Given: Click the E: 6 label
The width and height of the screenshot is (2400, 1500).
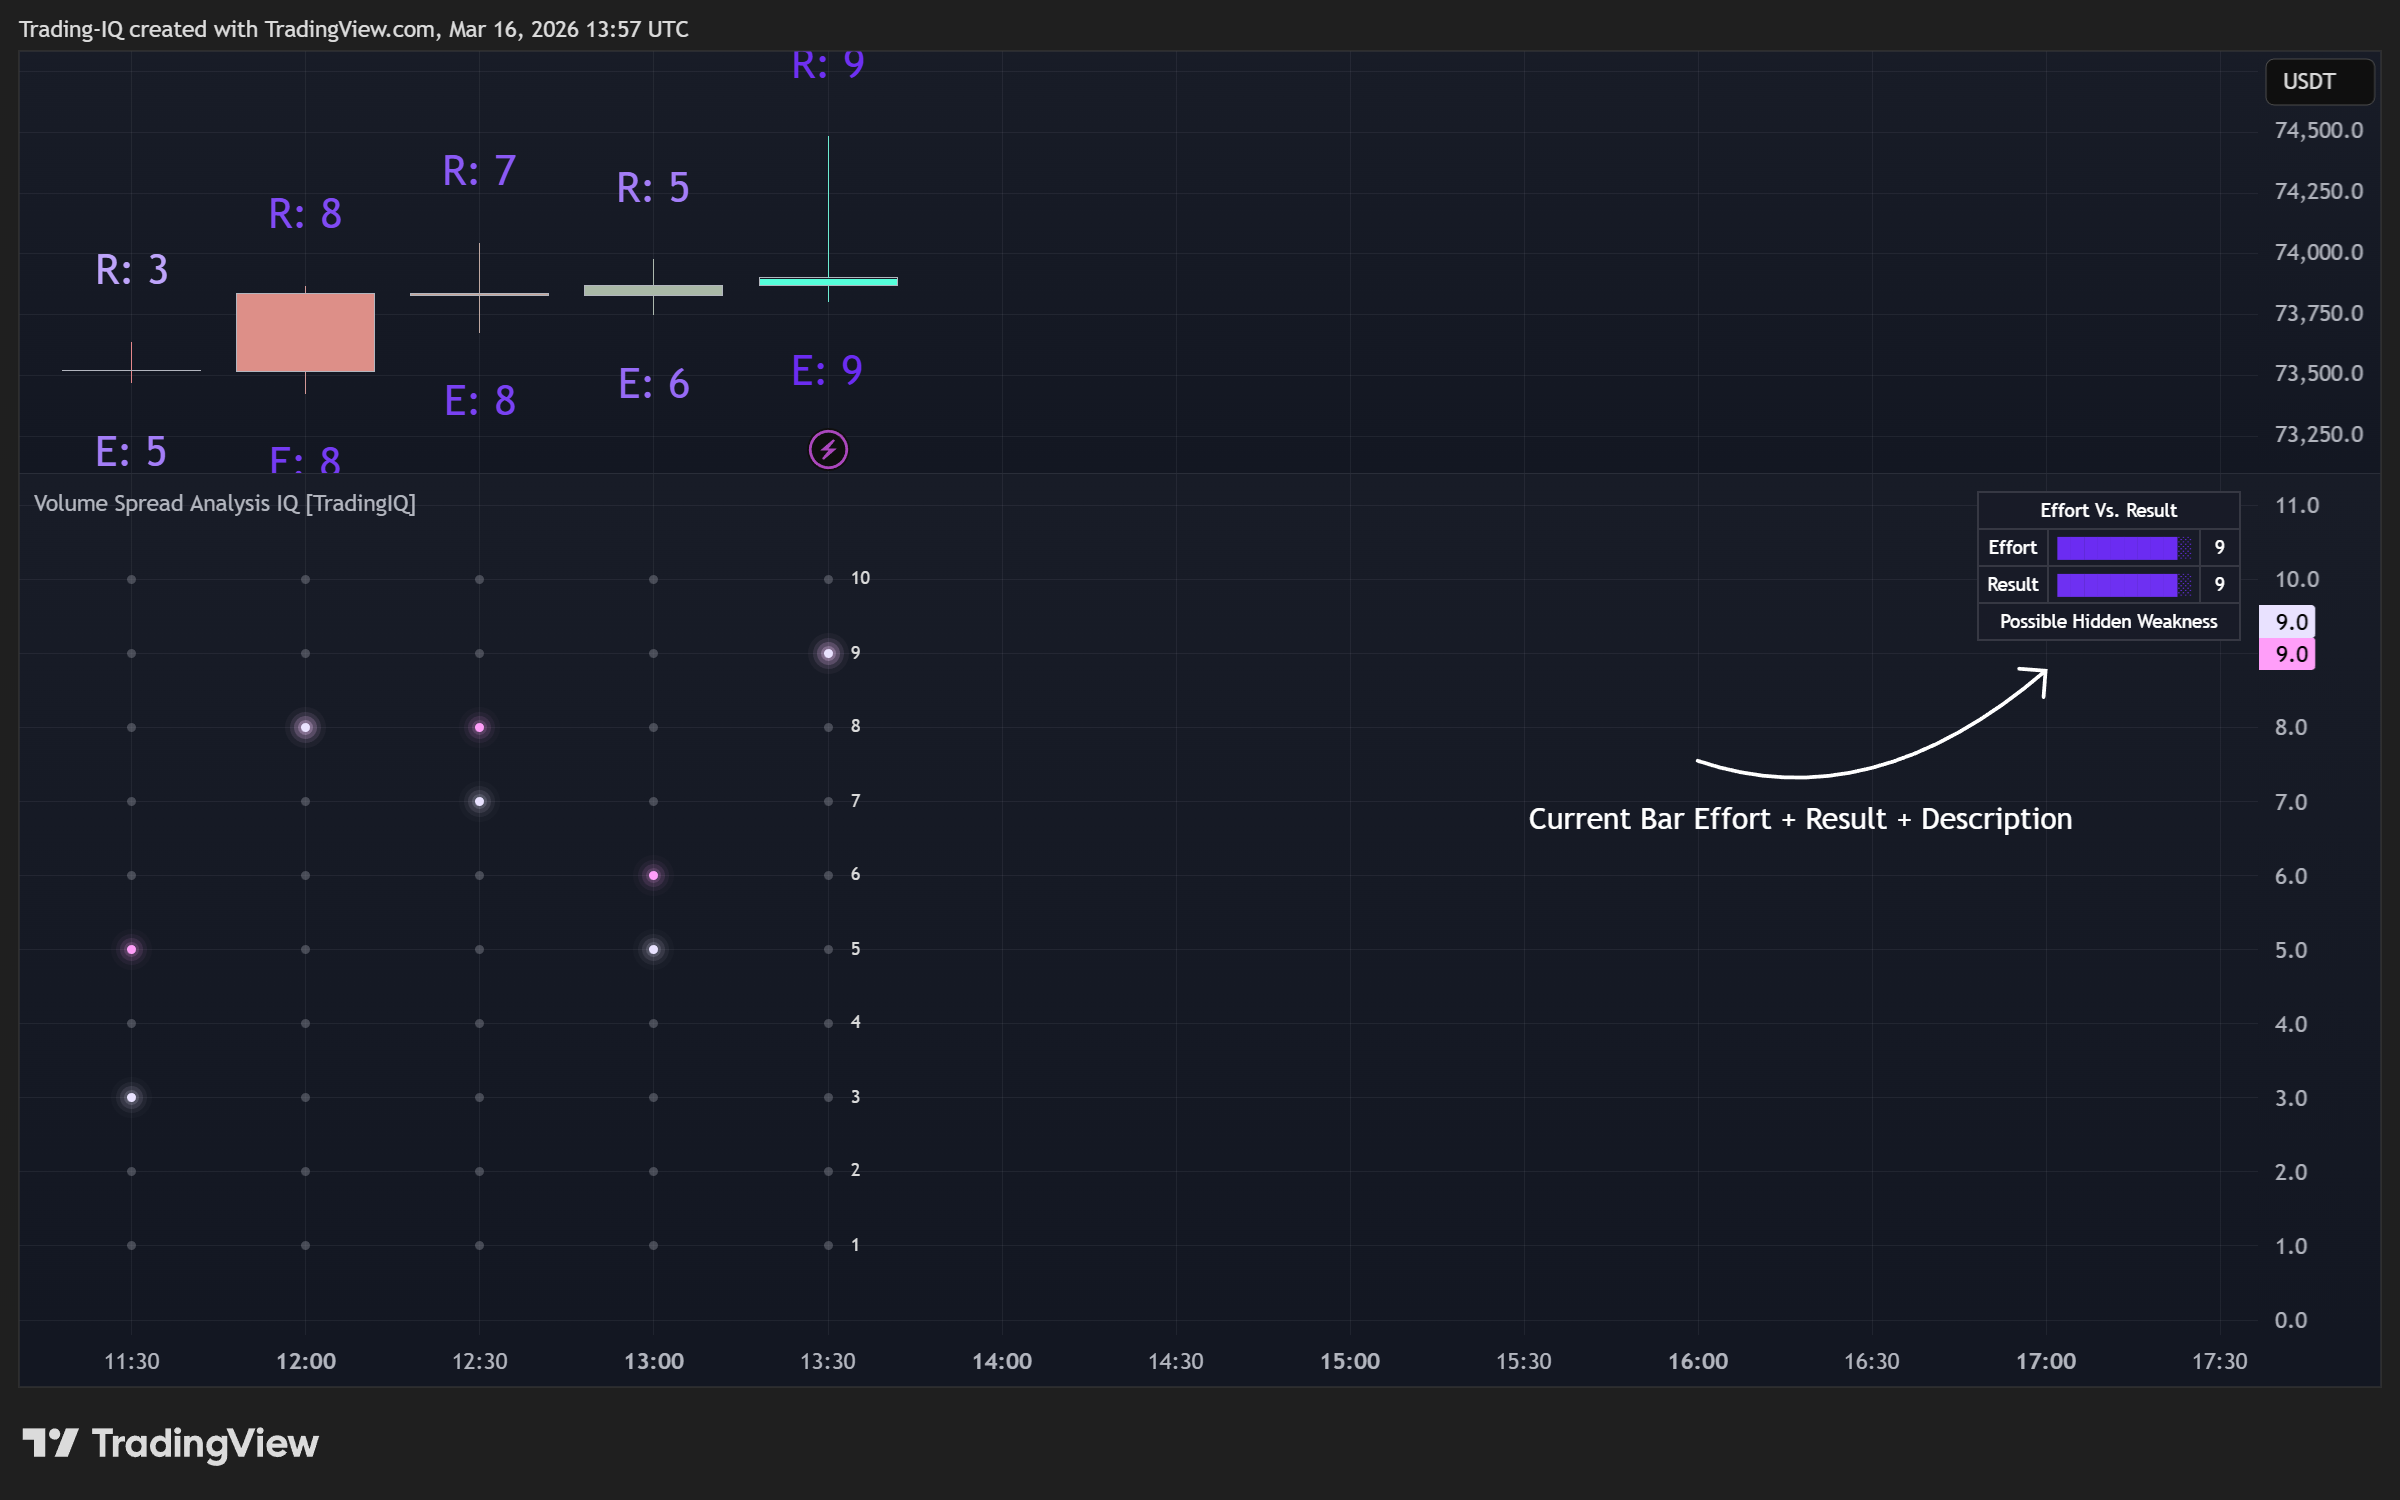Looking at the screenshot, I should tap(653, 383).
